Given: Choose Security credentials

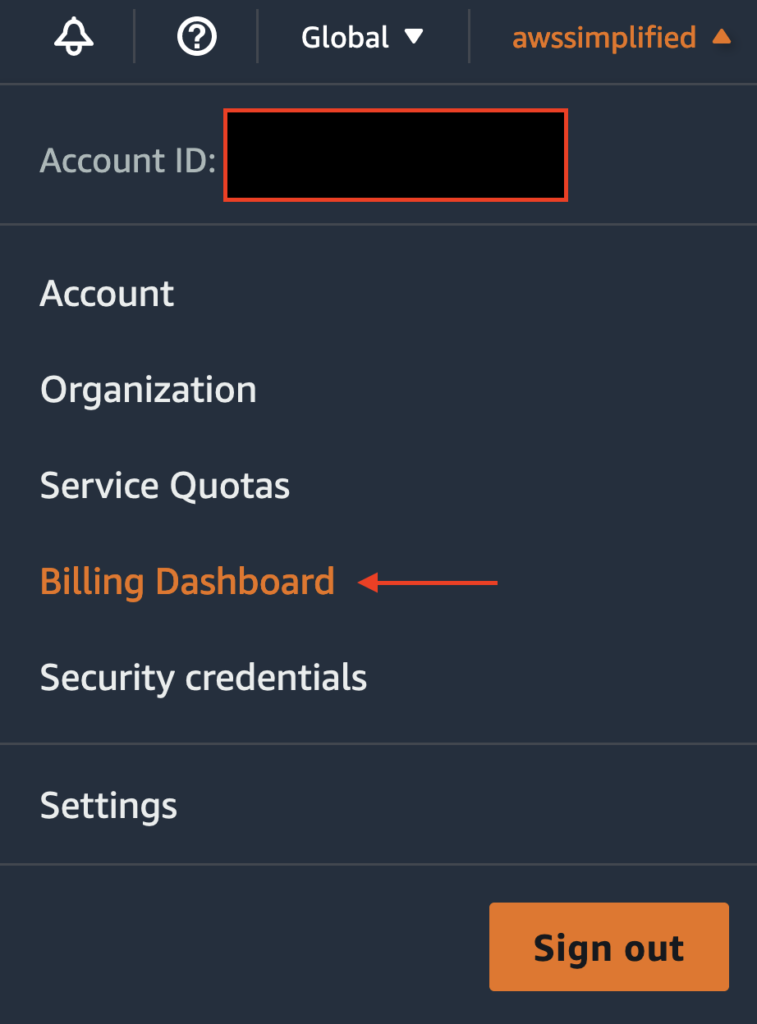Looking at the screenshot, I should point(203,678).
